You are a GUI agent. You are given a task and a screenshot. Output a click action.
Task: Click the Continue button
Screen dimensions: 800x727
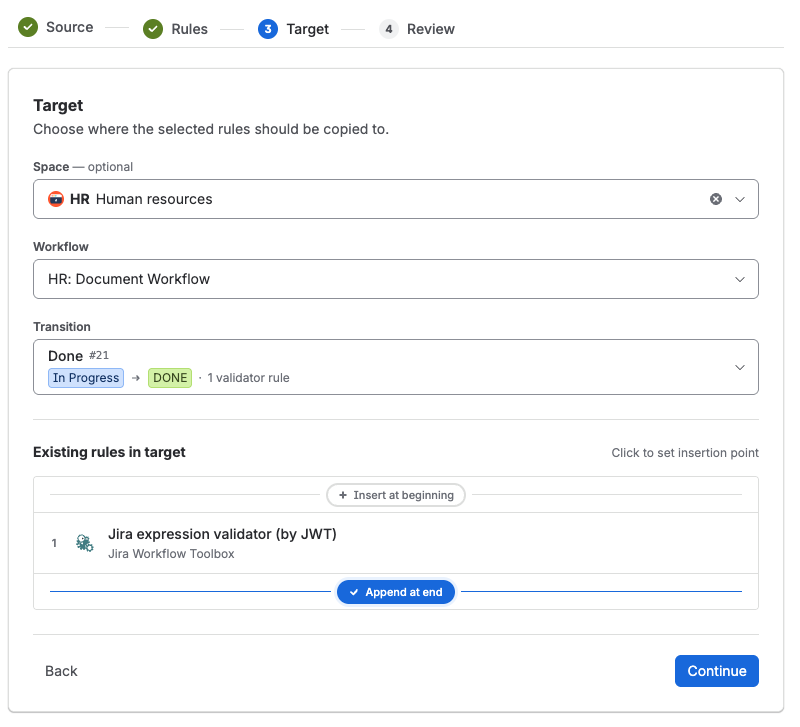tap(717, 671)
